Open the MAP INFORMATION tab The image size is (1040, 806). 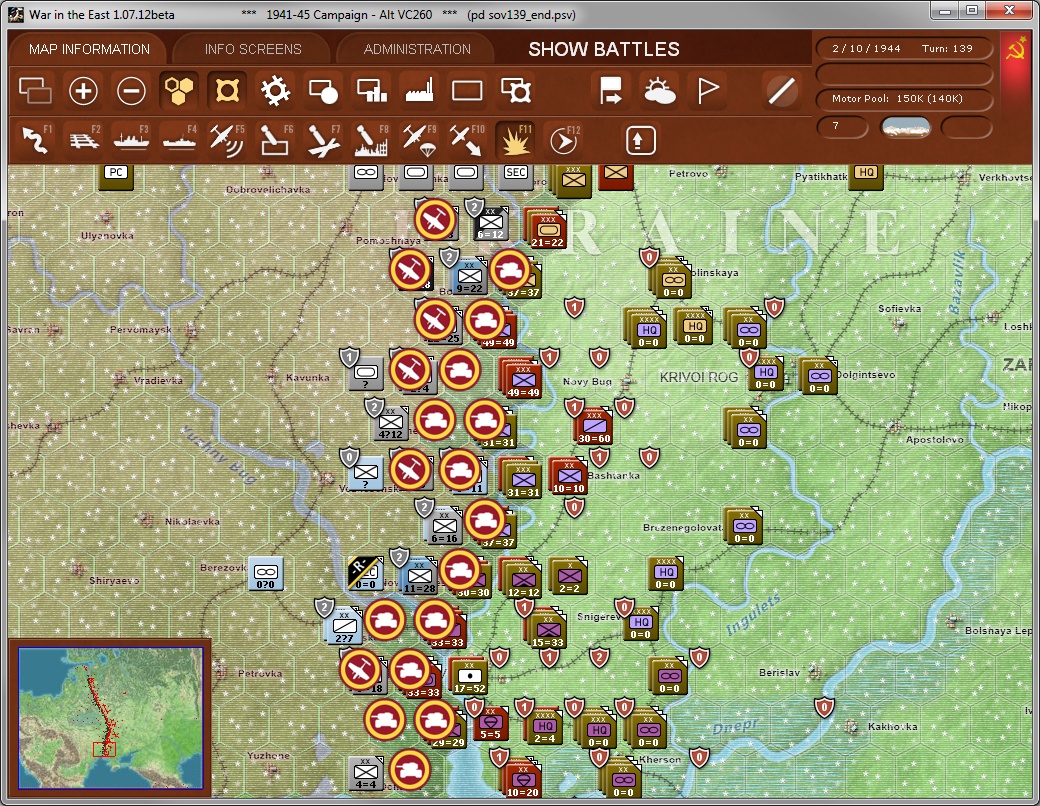click(x=90, y=49)
